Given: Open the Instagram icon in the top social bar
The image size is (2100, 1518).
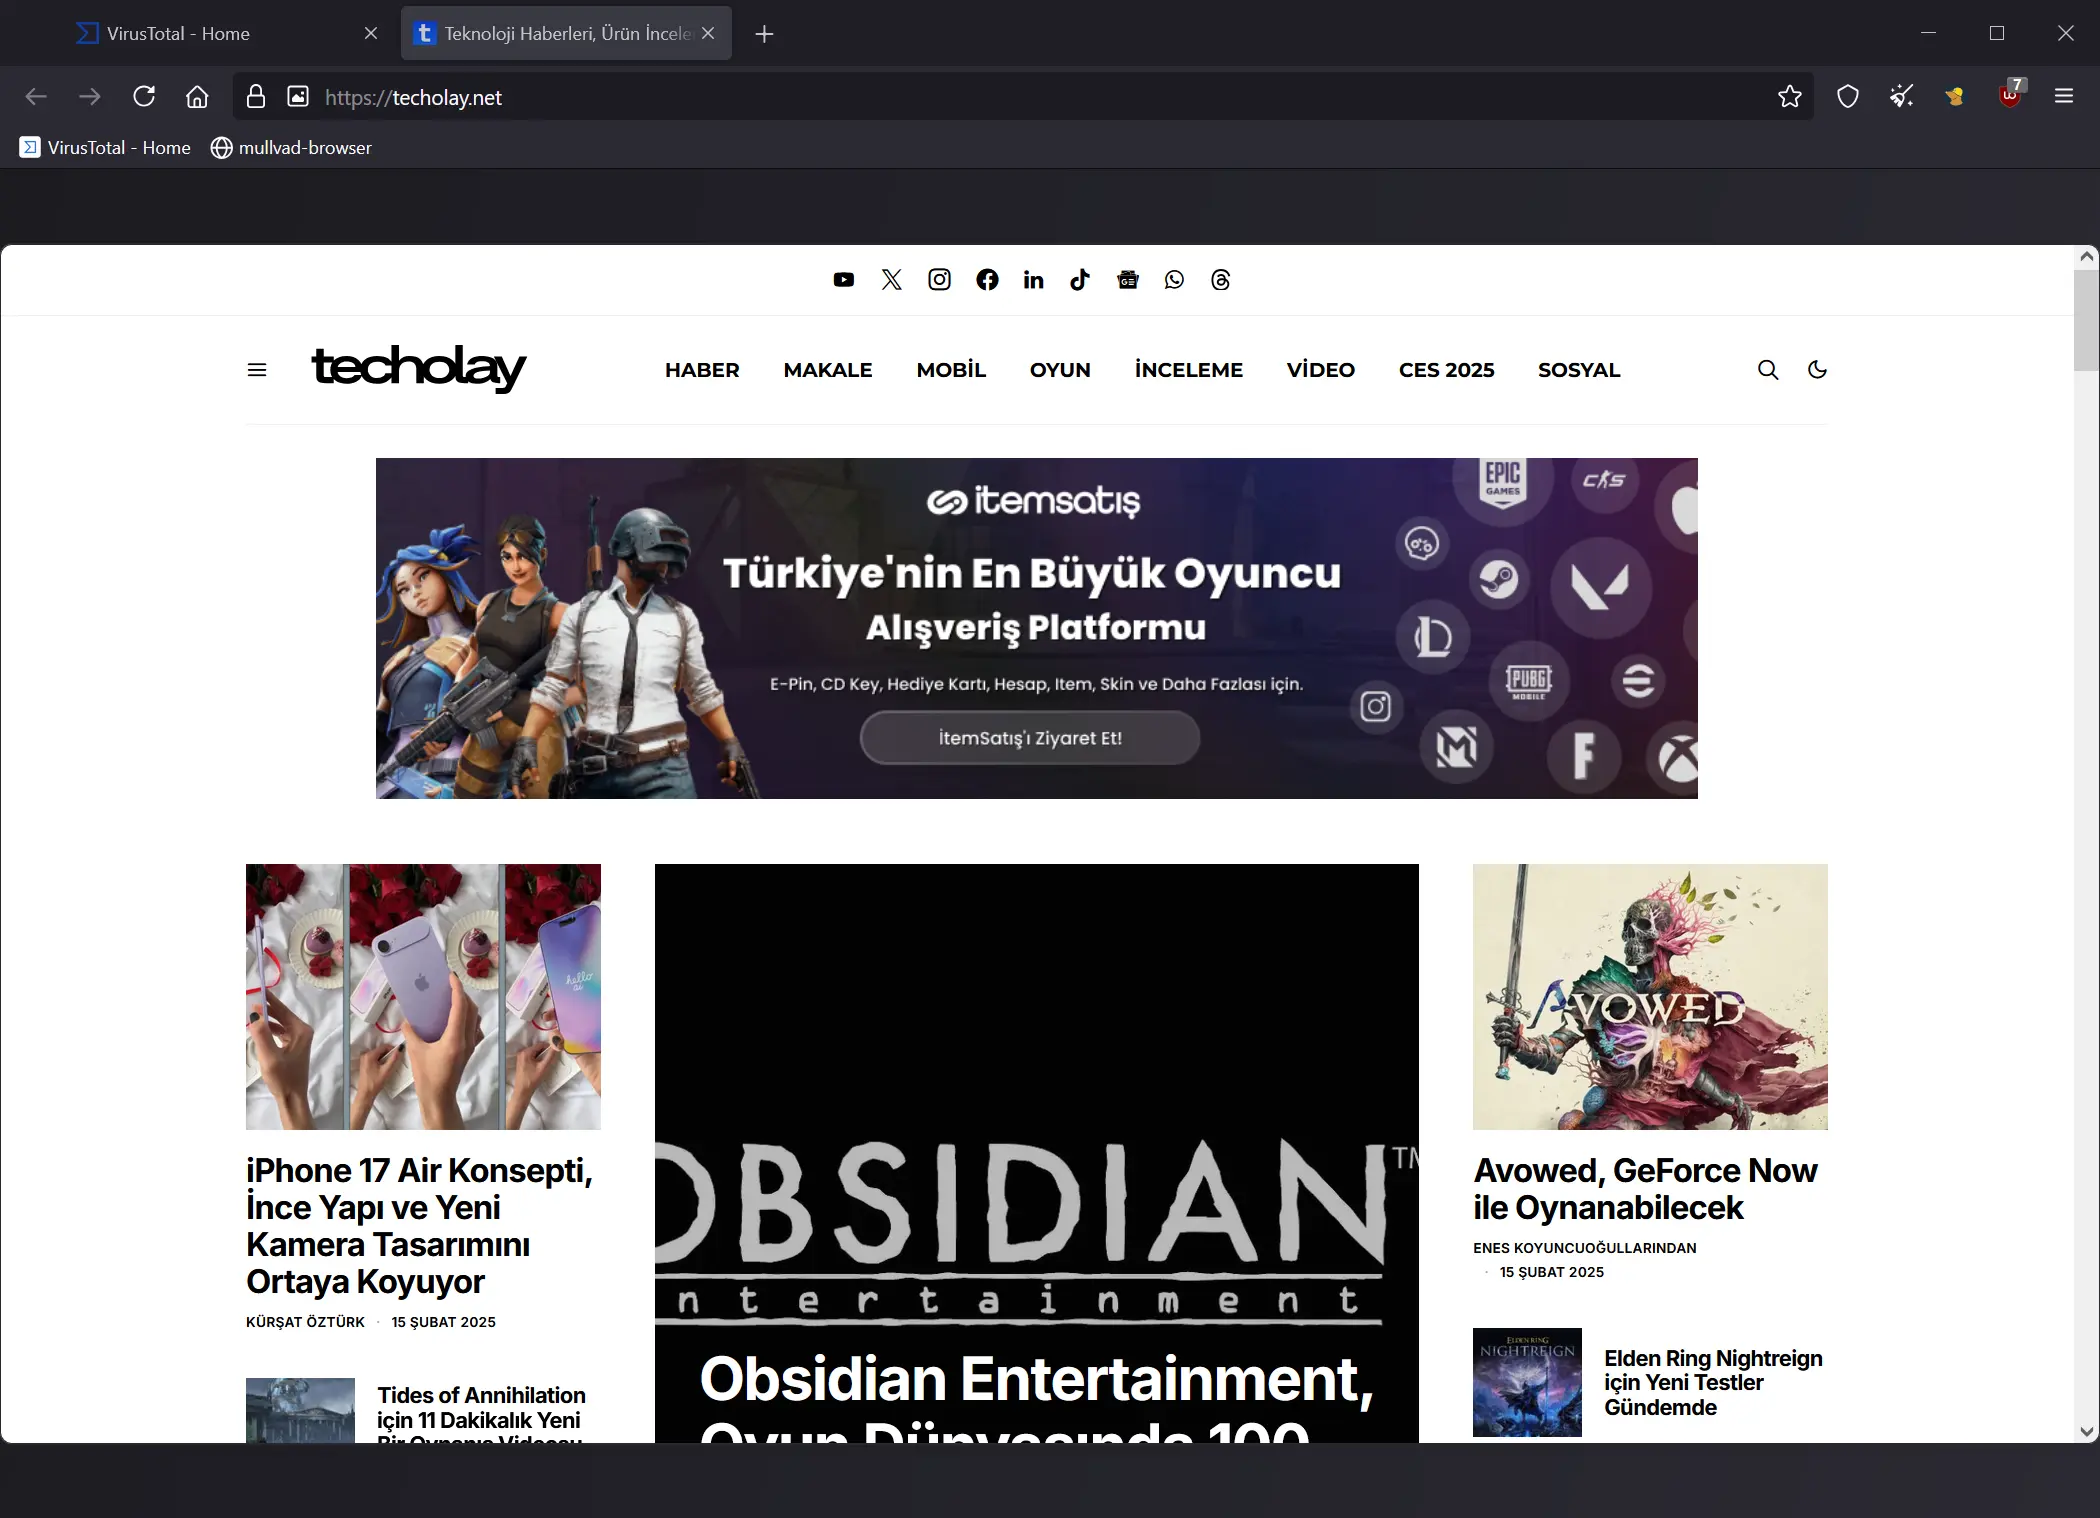Looking at the screenshot, I should pyautogui.click(x=939, y=280).
